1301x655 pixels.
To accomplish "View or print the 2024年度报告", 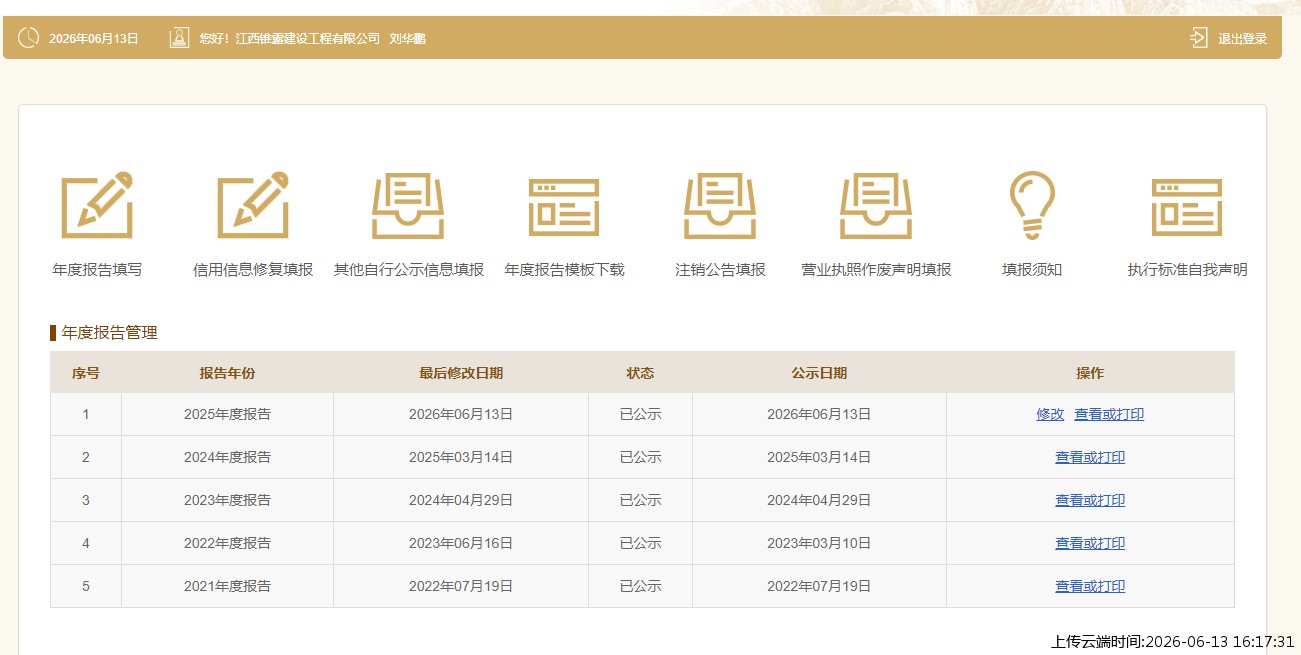I will click(x=1090, y=457).
